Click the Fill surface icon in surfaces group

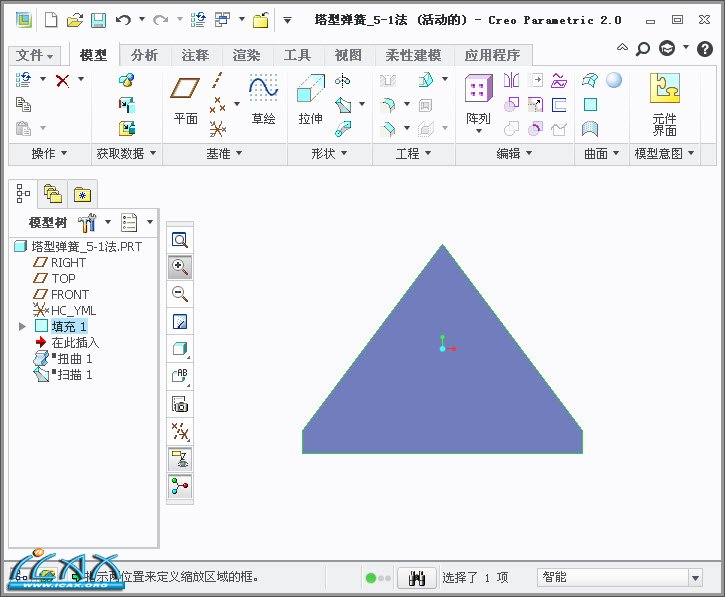coord(590,105)
